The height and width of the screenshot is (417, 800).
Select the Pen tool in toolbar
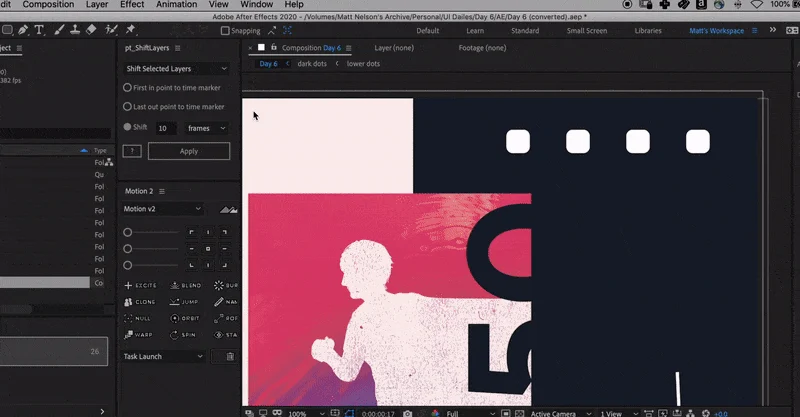[23, 30]
